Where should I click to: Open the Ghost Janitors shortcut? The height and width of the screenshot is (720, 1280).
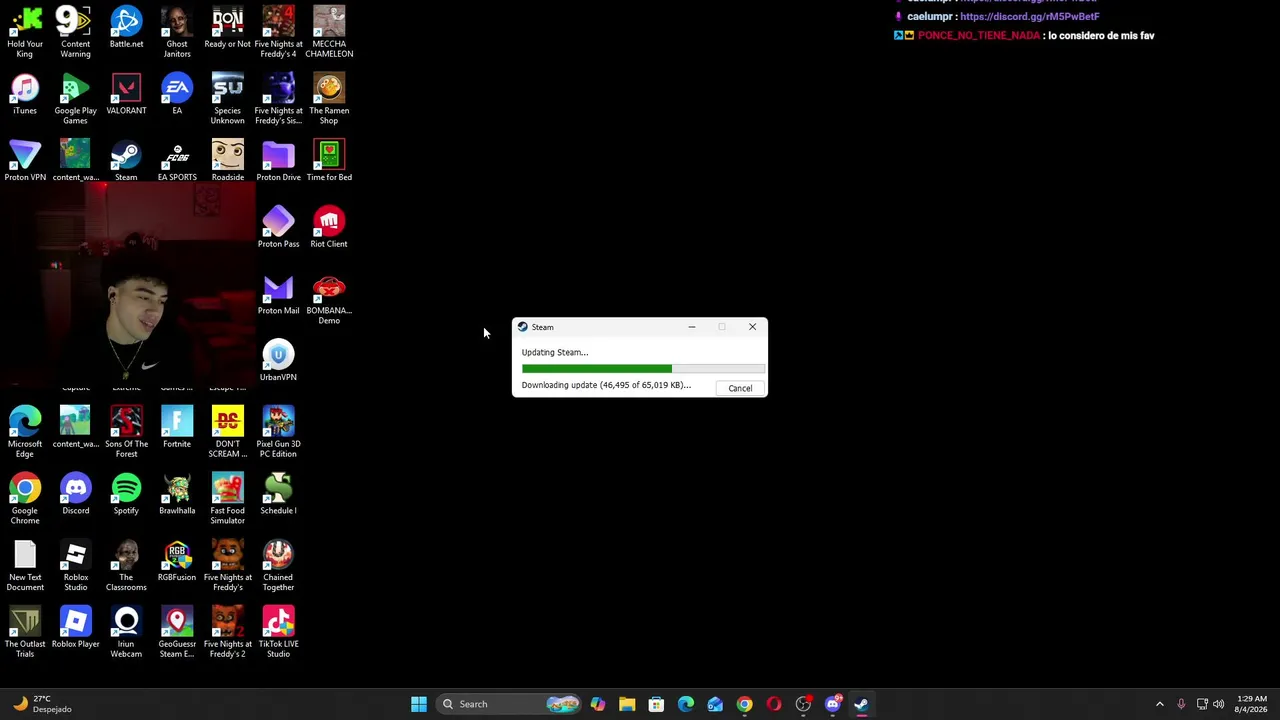point(177,32)
